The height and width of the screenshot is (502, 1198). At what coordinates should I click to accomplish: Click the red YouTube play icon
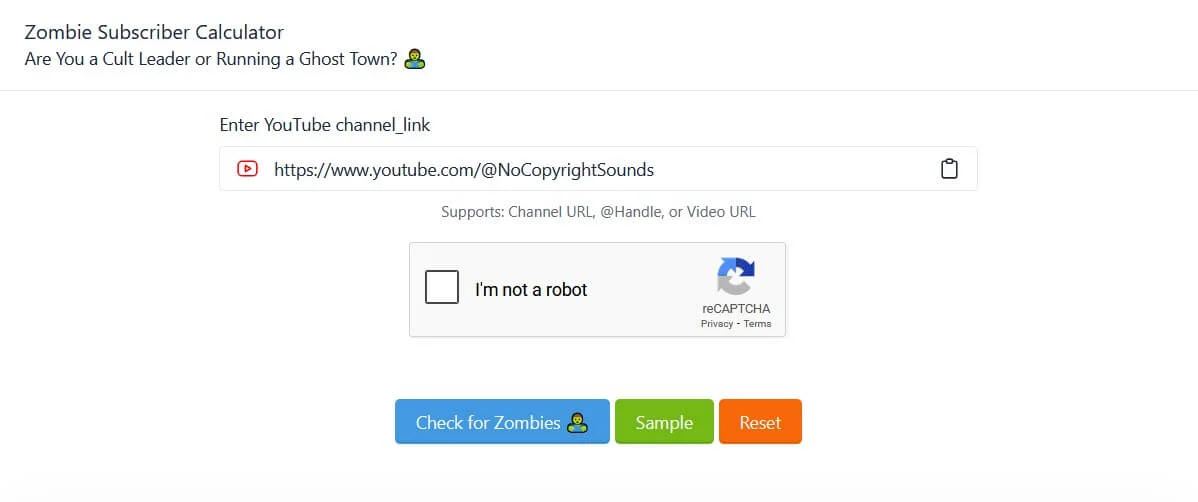tap(248, 169)
